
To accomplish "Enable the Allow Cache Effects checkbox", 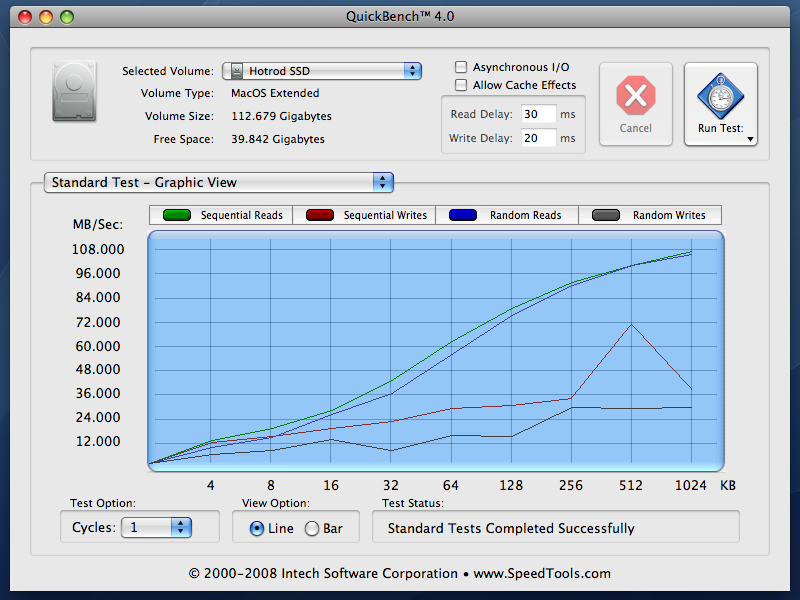I will tap(461, 85).
